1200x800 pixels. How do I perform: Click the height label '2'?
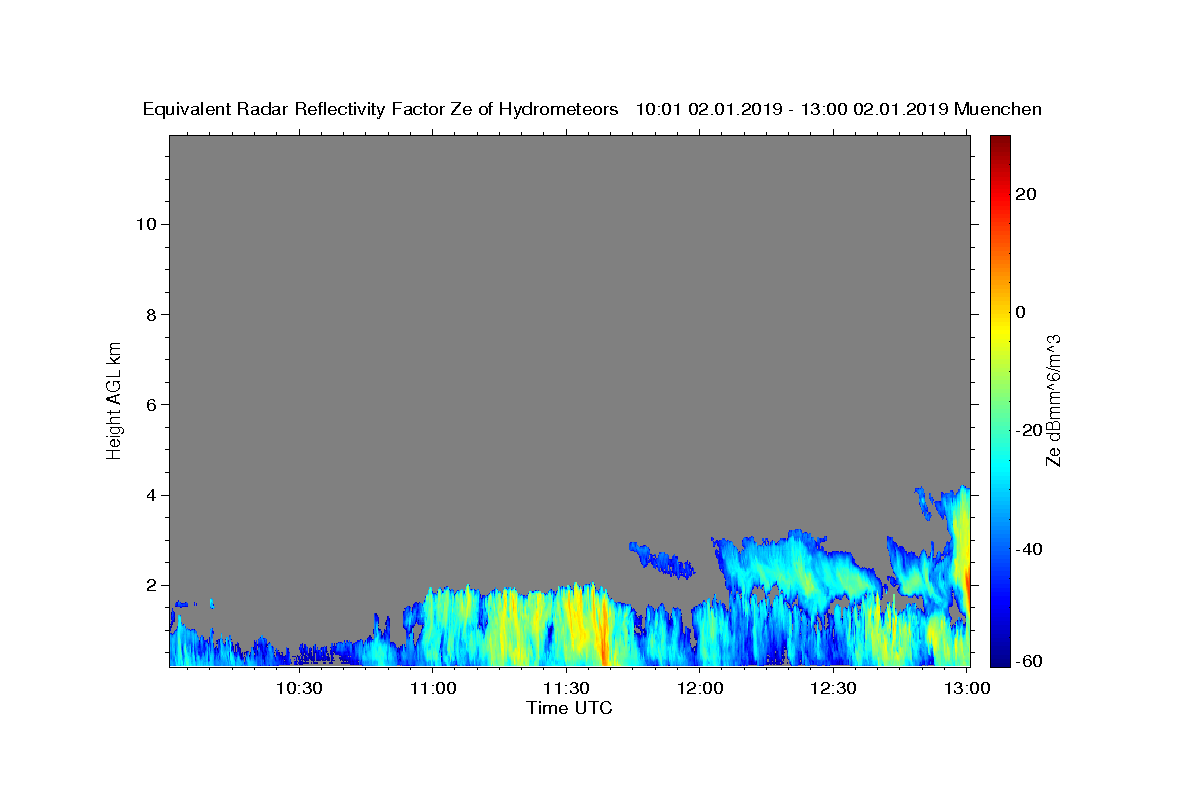point(151,585)
